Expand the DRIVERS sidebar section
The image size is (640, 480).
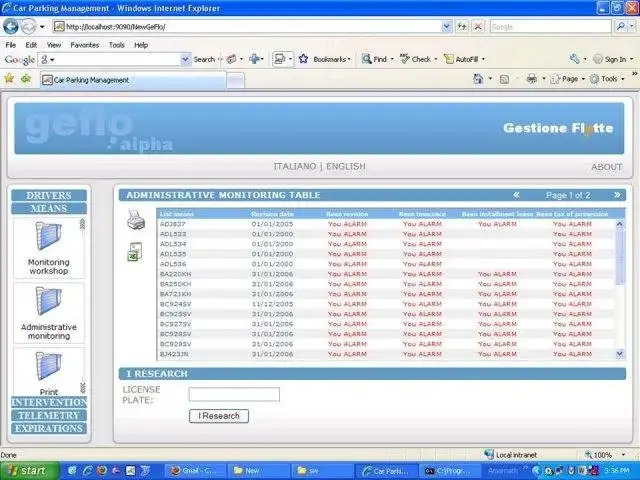point(49,195)
